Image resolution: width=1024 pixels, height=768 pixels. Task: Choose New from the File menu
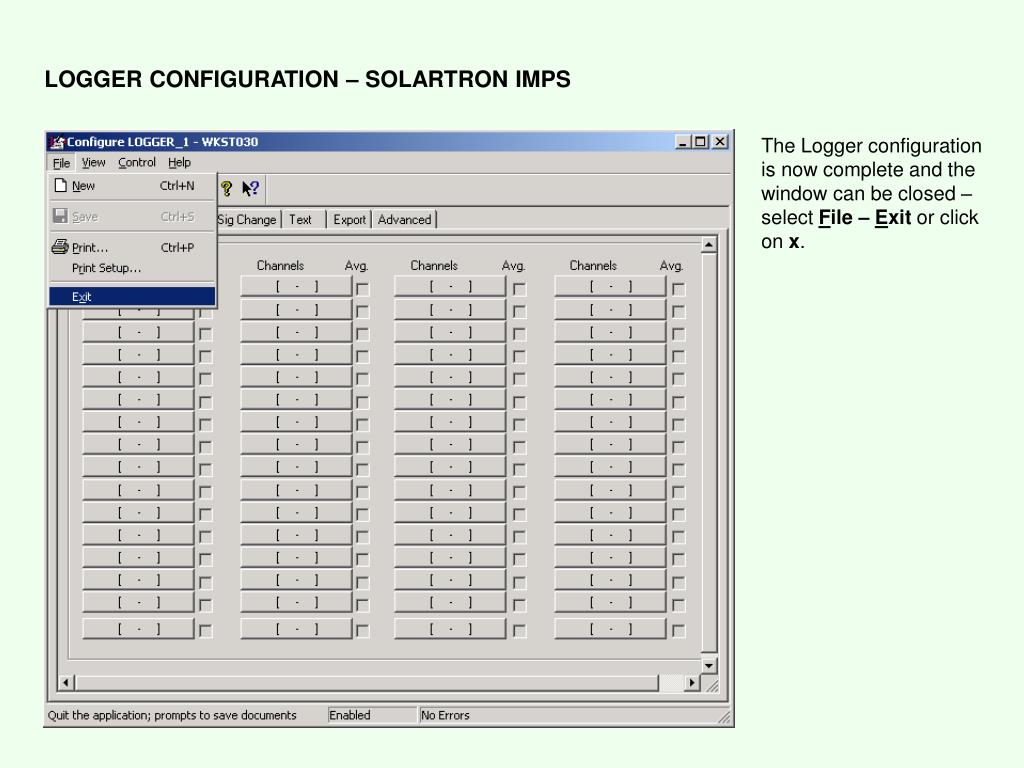tap(133, 186)
